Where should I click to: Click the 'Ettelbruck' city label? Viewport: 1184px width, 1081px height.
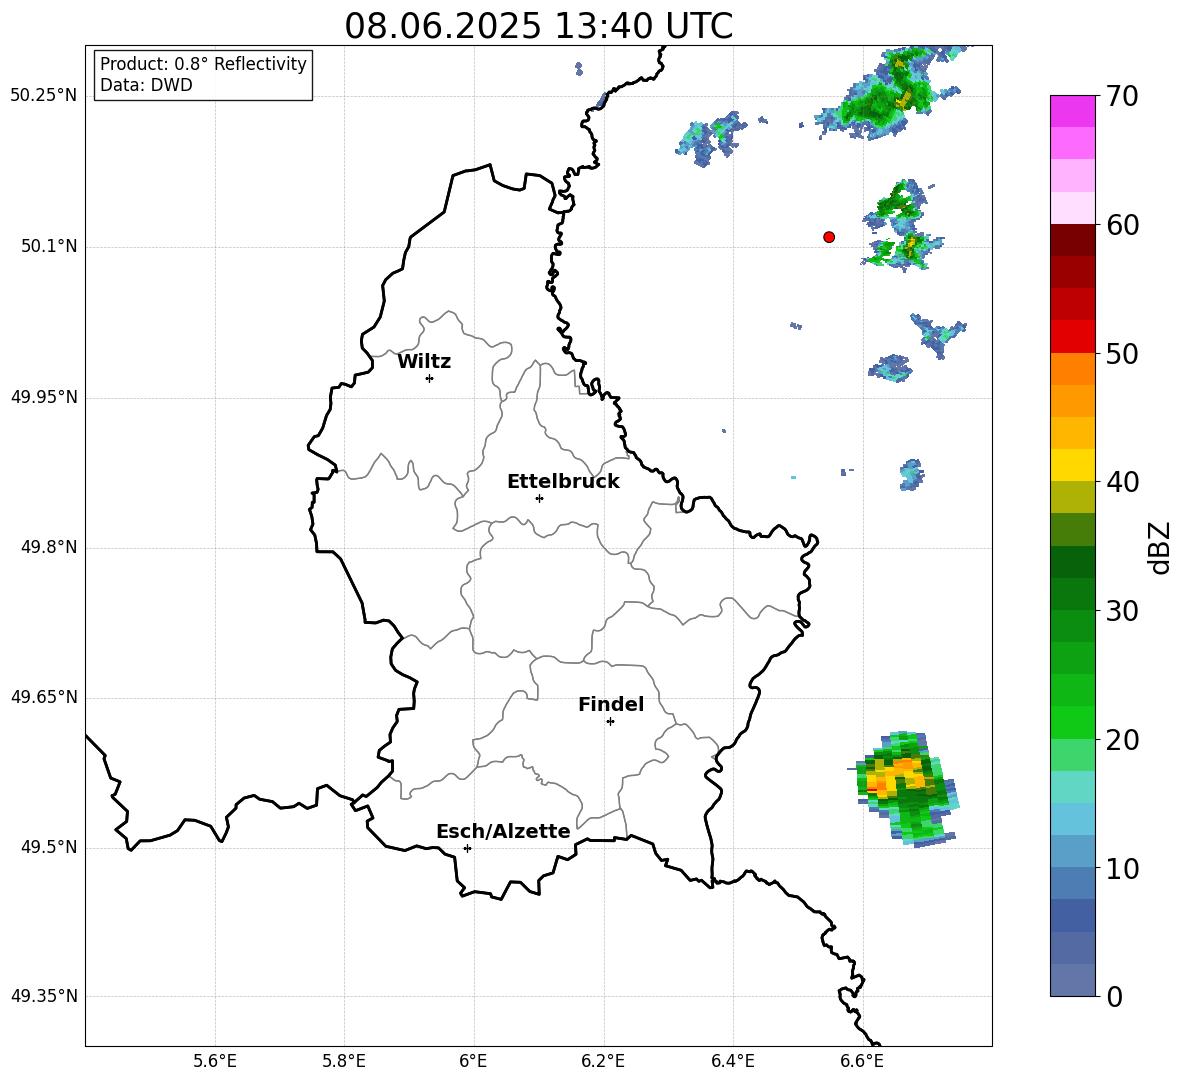point(563,482)
